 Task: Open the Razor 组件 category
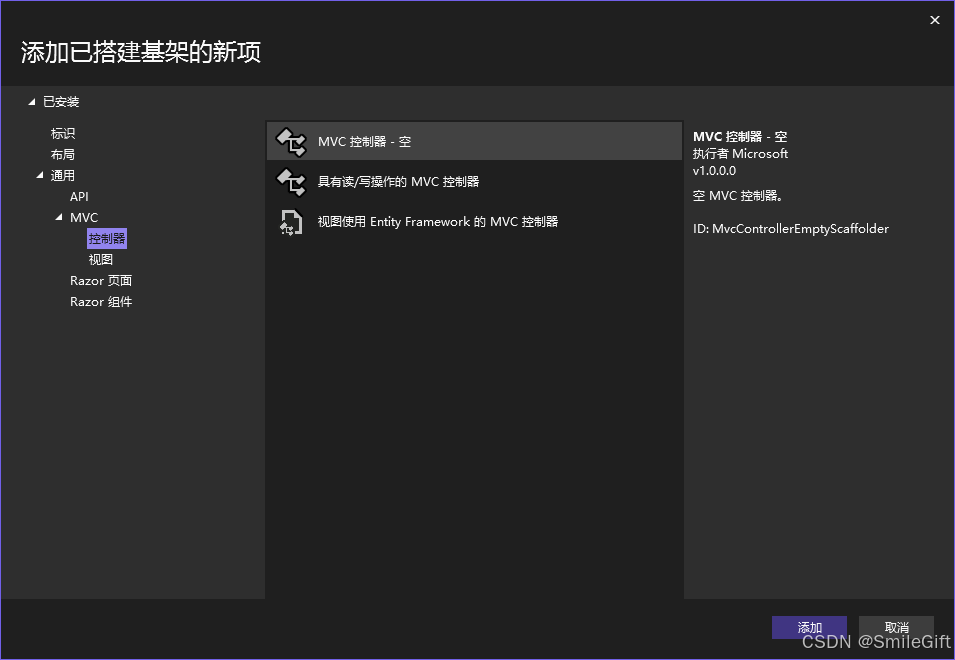101,301
